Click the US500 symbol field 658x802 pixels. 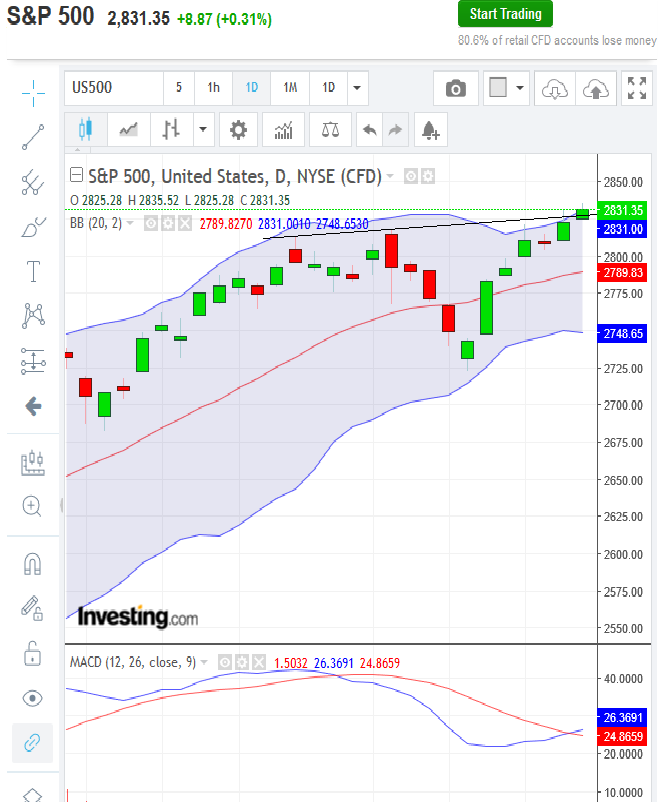pyautogui.click(x=114, y=88)
